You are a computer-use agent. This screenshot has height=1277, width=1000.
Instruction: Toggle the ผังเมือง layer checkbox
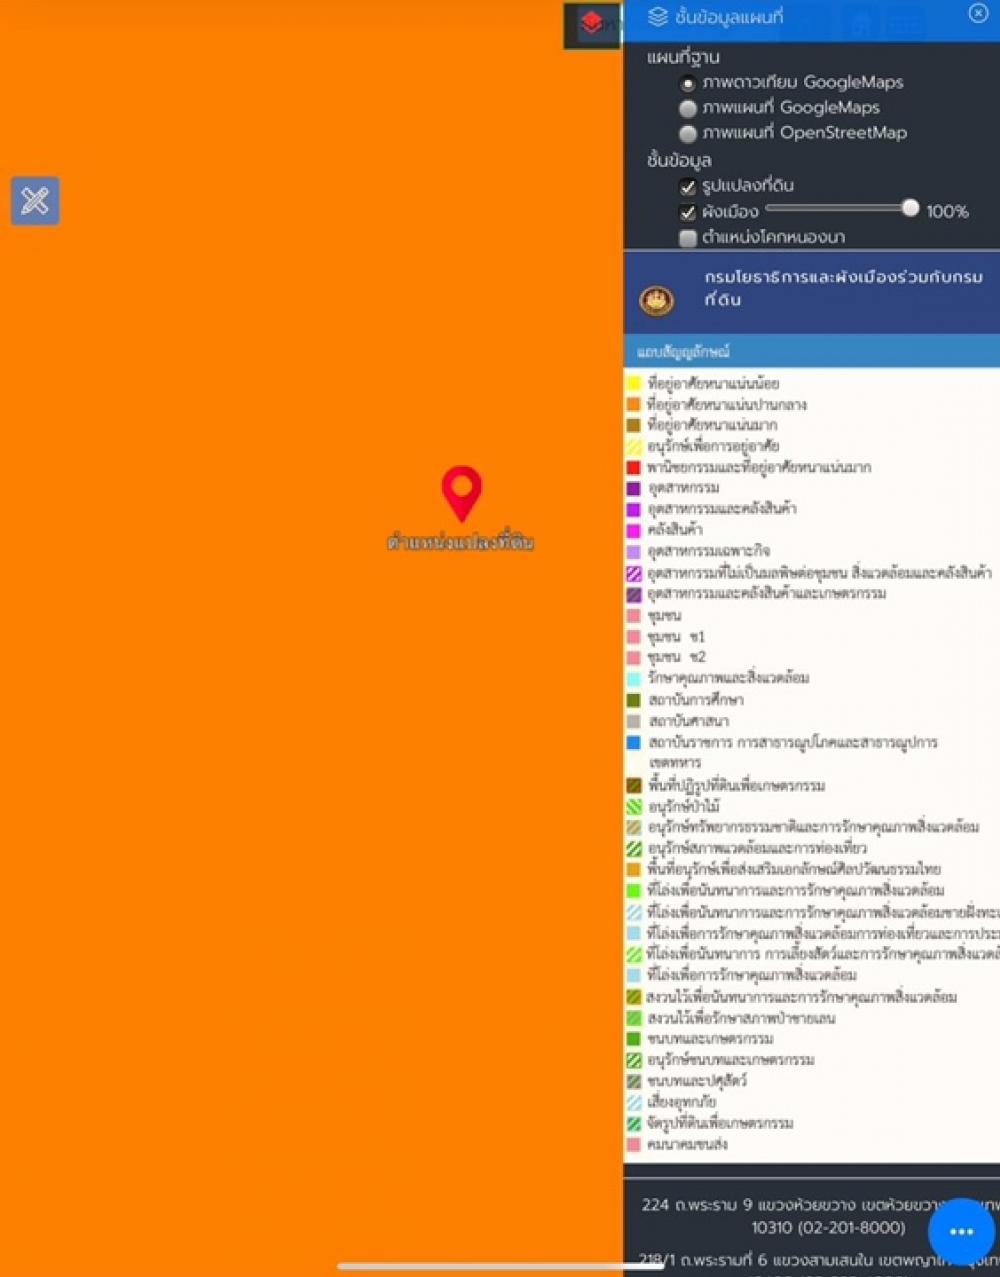pos(688,212)
